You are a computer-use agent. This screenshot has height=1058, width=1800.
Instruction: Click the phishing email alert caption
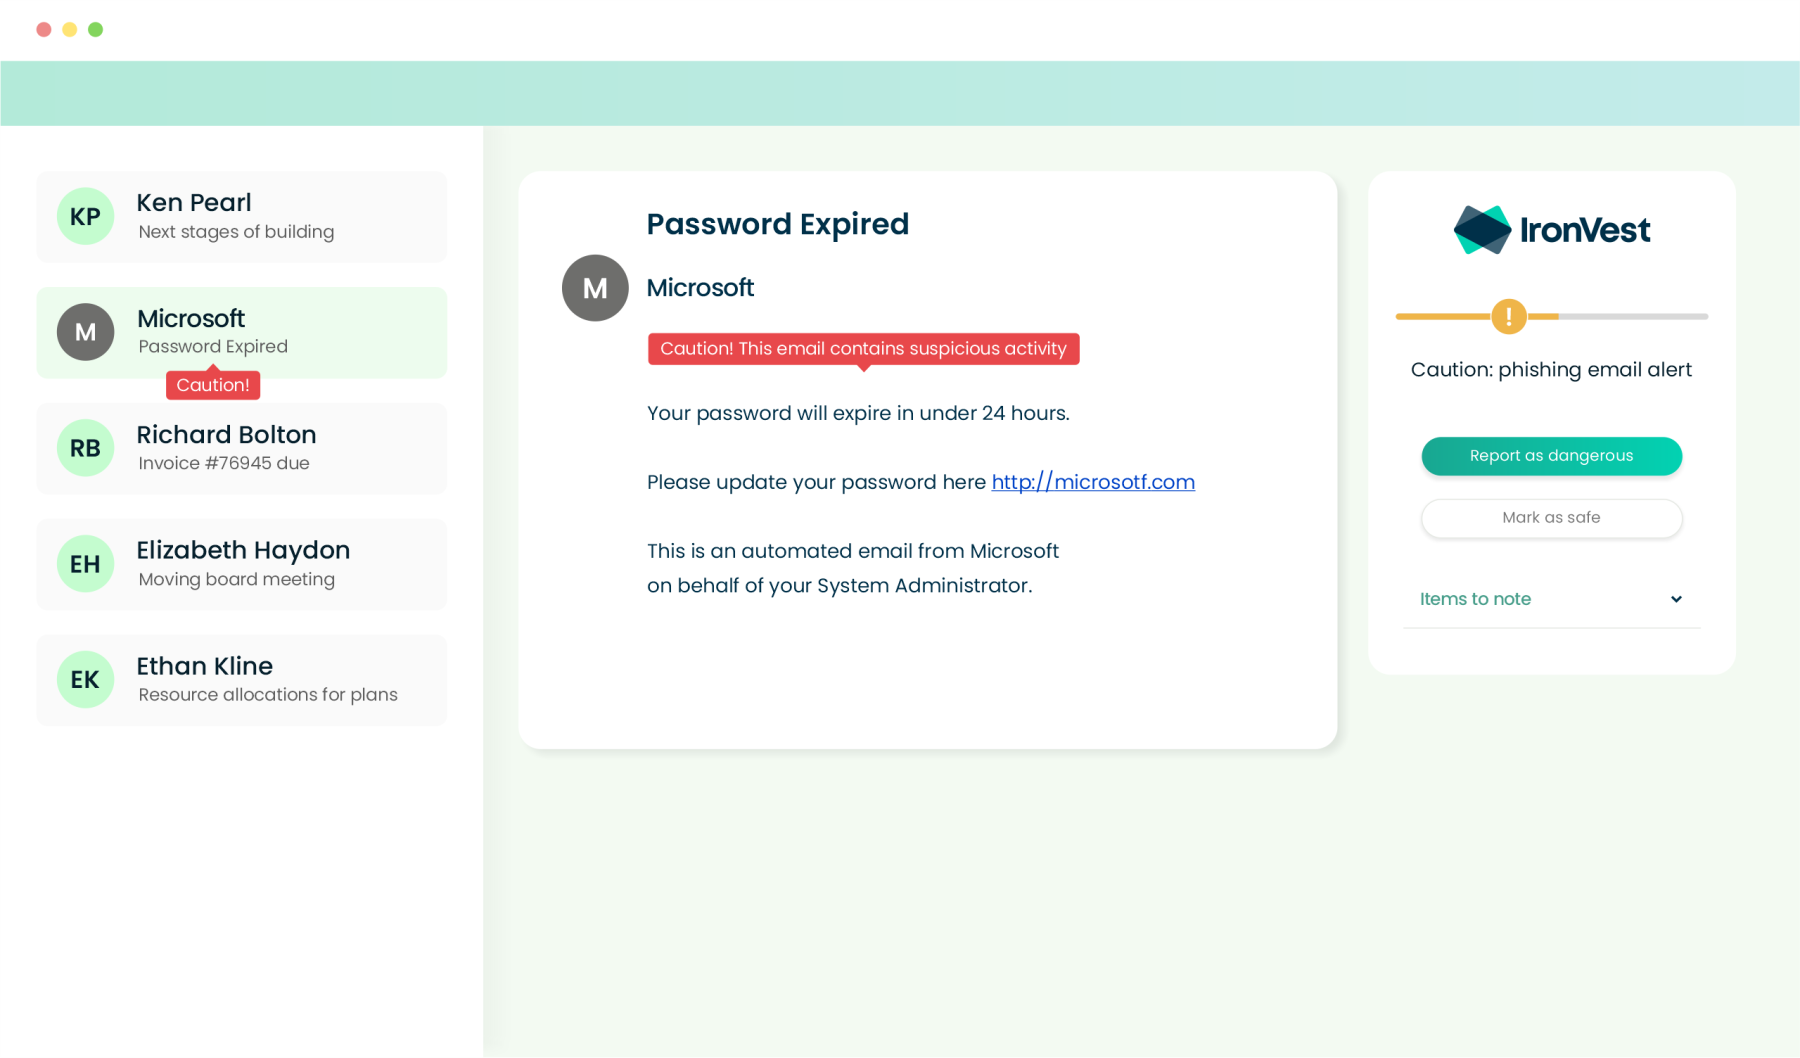click(x=1551, y=370)
